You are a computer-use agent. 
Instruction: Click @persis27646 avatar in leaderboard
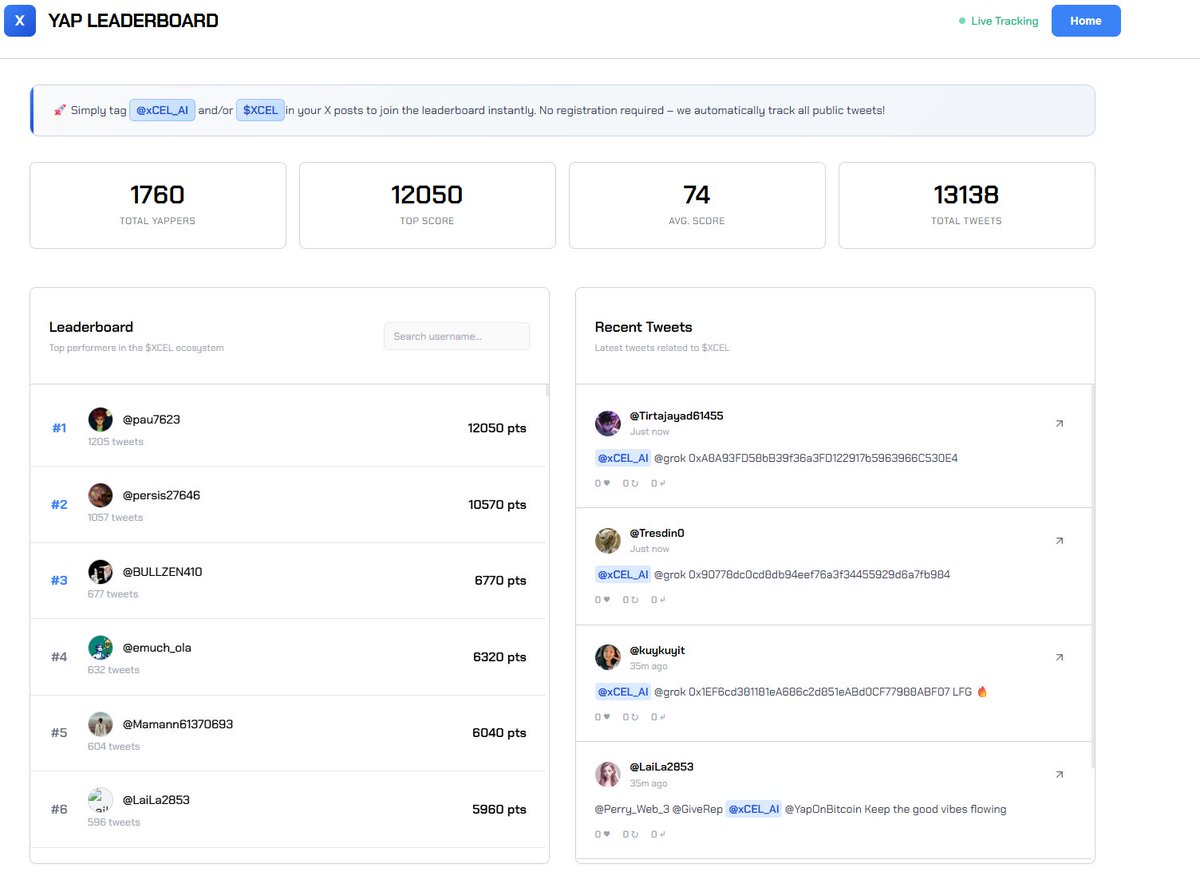pyautogui.click(x=100, y=495)
